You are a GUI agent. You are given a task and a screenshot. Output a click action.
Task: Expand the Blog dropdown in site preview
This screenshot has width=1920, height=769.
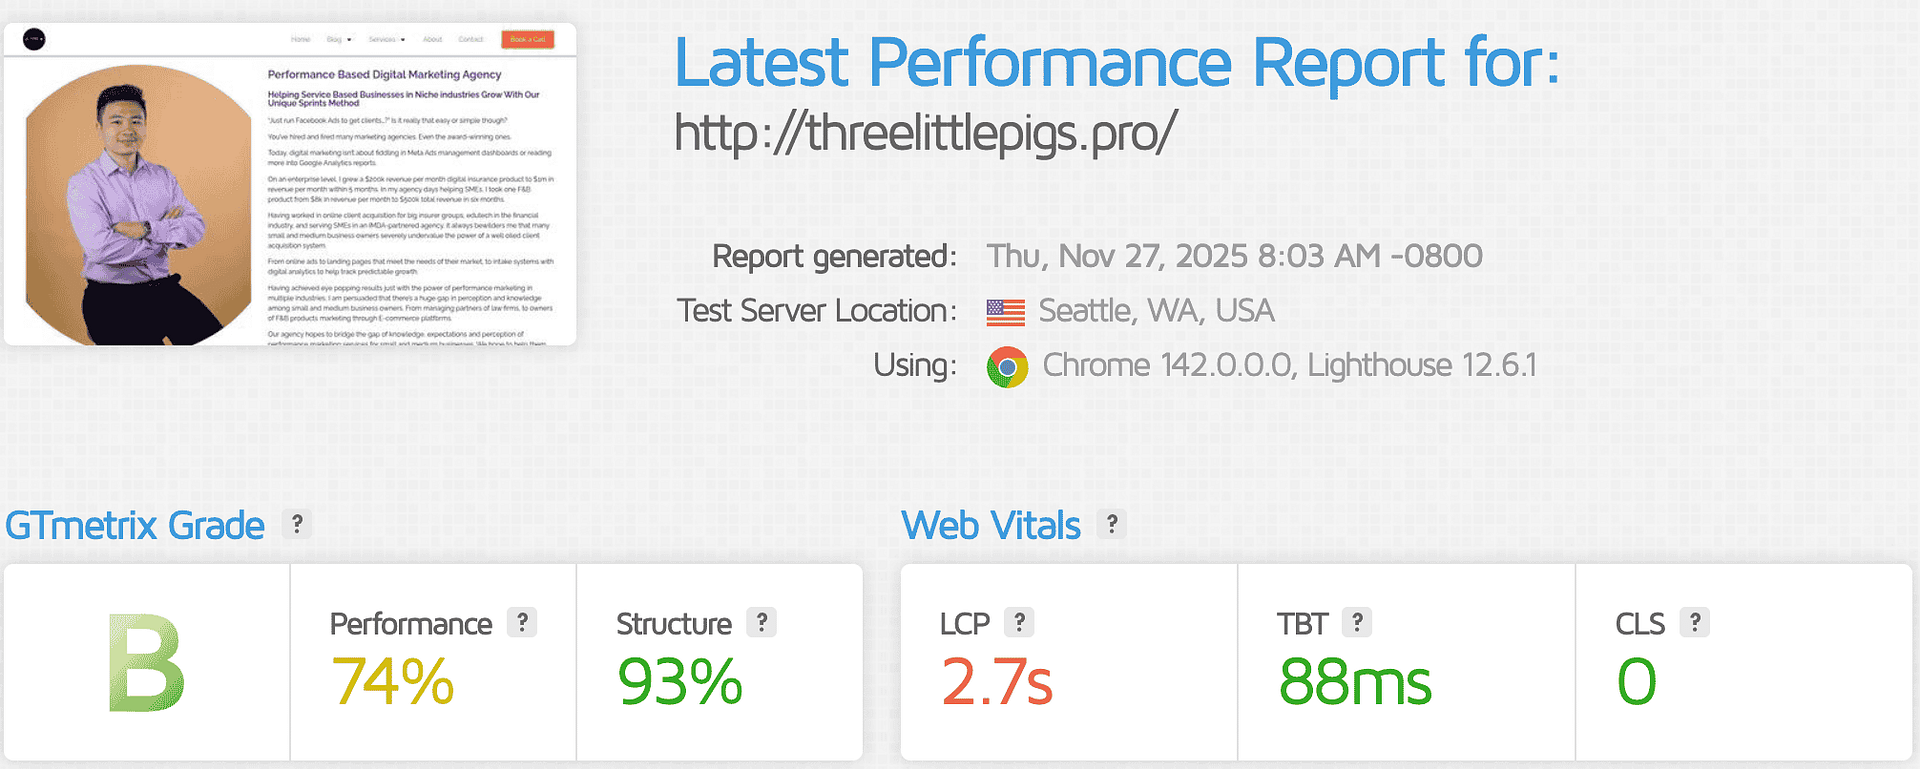click(339, 40)
